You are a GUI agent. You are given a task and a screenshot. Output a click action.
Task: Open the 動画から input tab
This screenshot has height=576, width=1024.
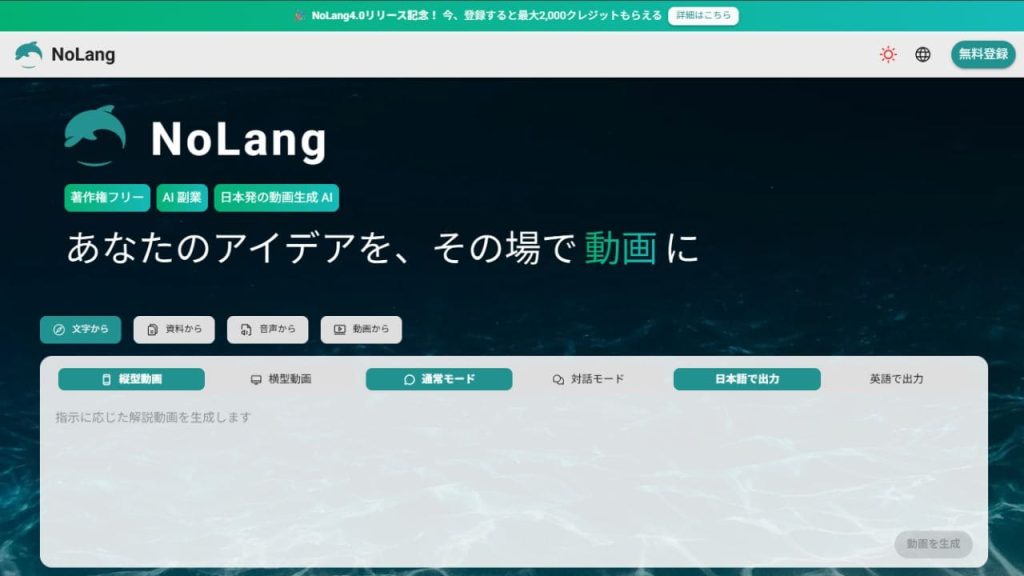(x=361, y=330)
